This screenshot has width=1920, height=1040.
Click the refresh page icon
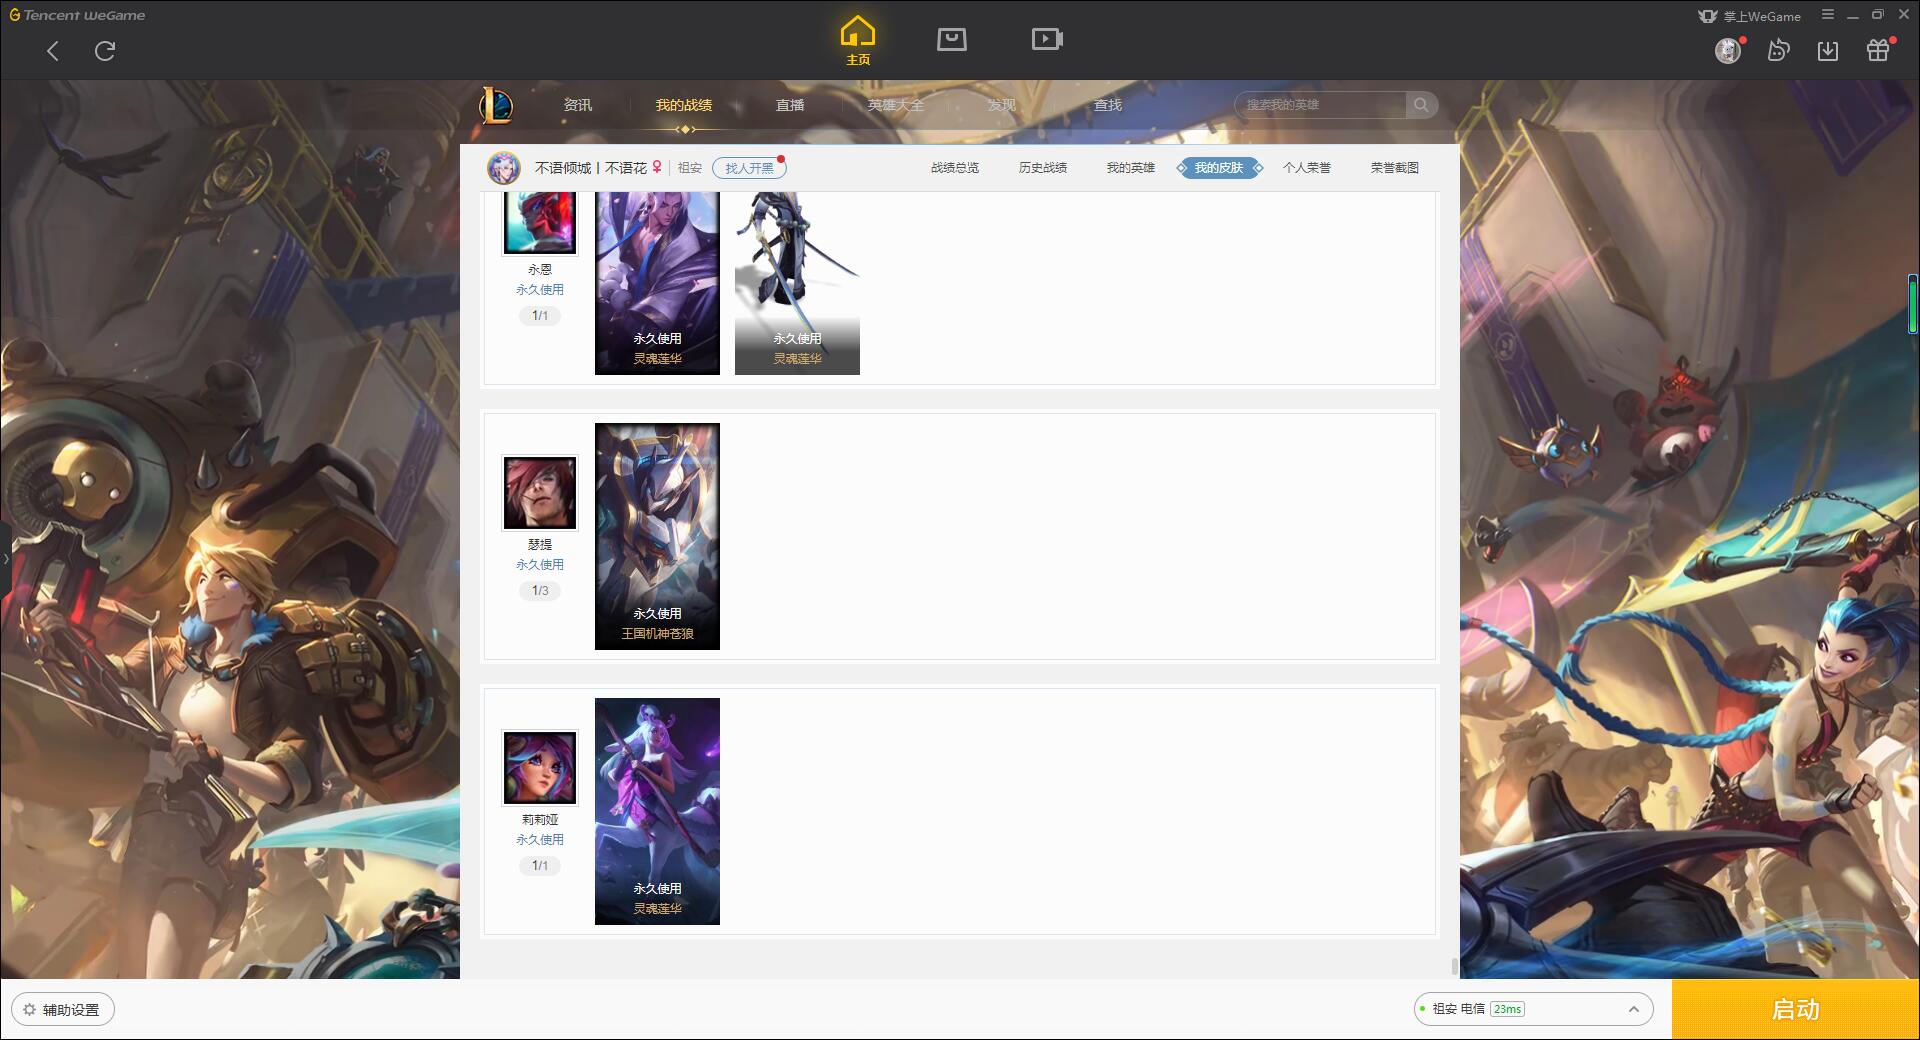[x=105, y=51]
